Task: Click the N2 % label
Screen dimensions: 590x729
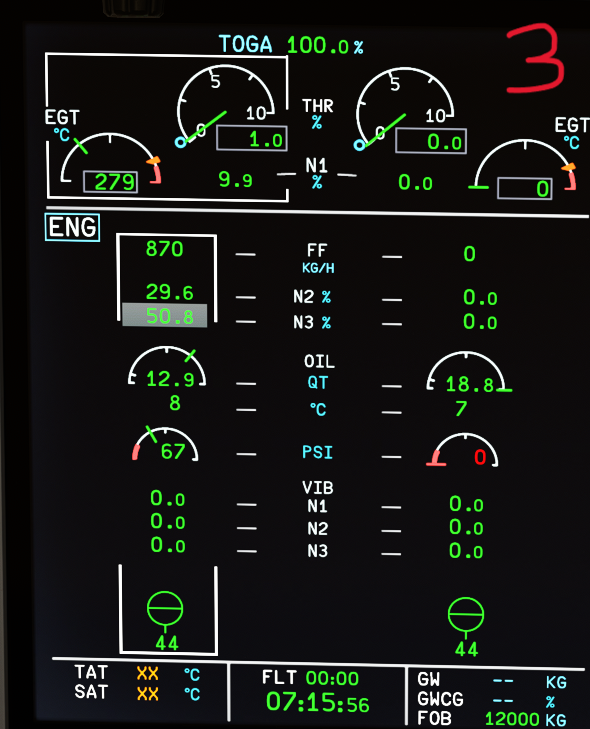Action: pyautogui.click(x=312, y=297)
